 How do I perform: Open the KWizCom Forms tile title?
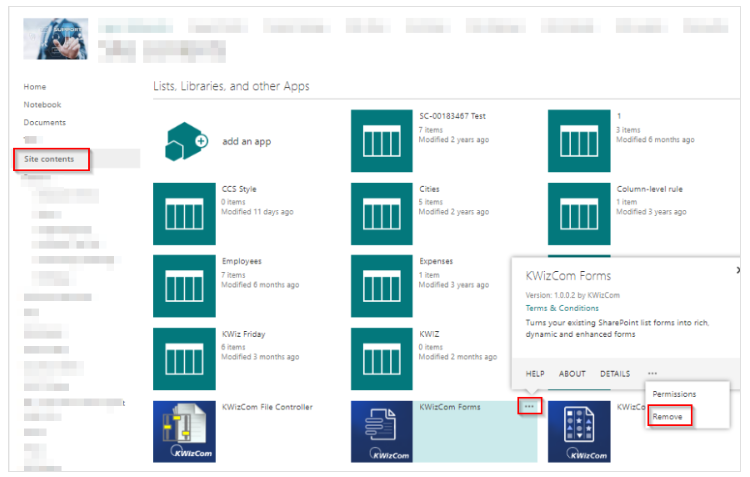[x=450, y=407]
